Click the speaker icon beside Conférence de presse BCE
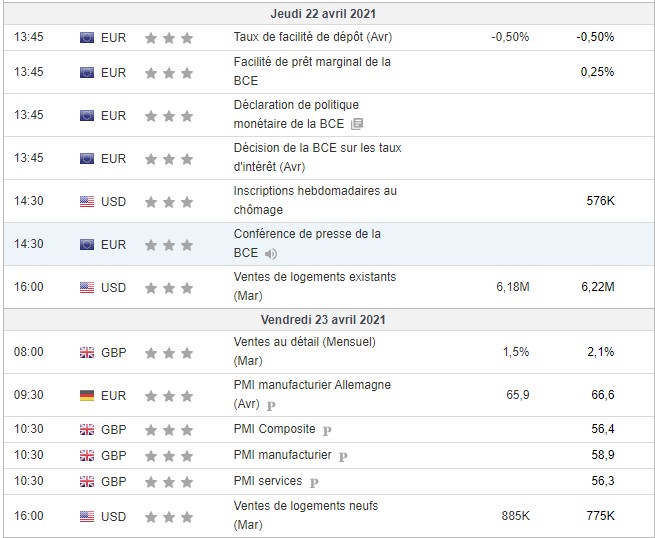655x538 pixels. 271,254
